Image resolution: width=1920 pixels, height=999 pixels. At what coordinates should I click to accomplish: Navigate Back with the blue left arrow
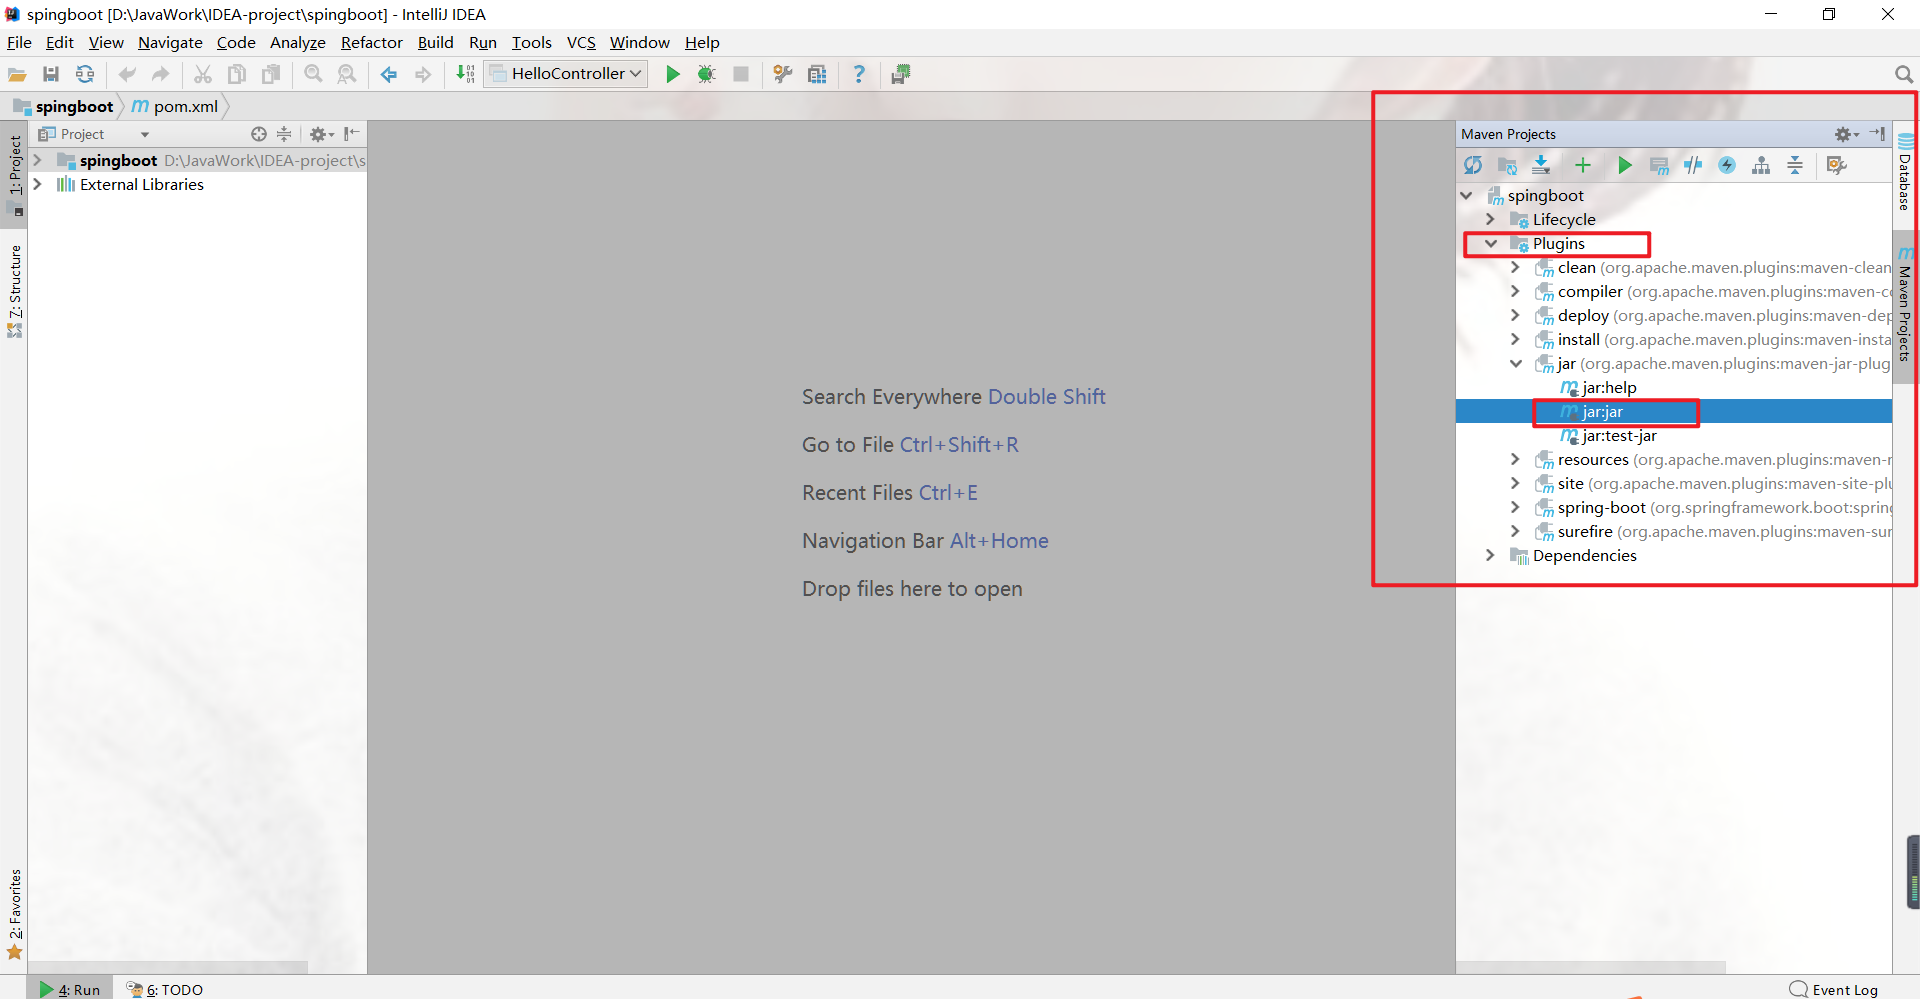tap(389, 74)
